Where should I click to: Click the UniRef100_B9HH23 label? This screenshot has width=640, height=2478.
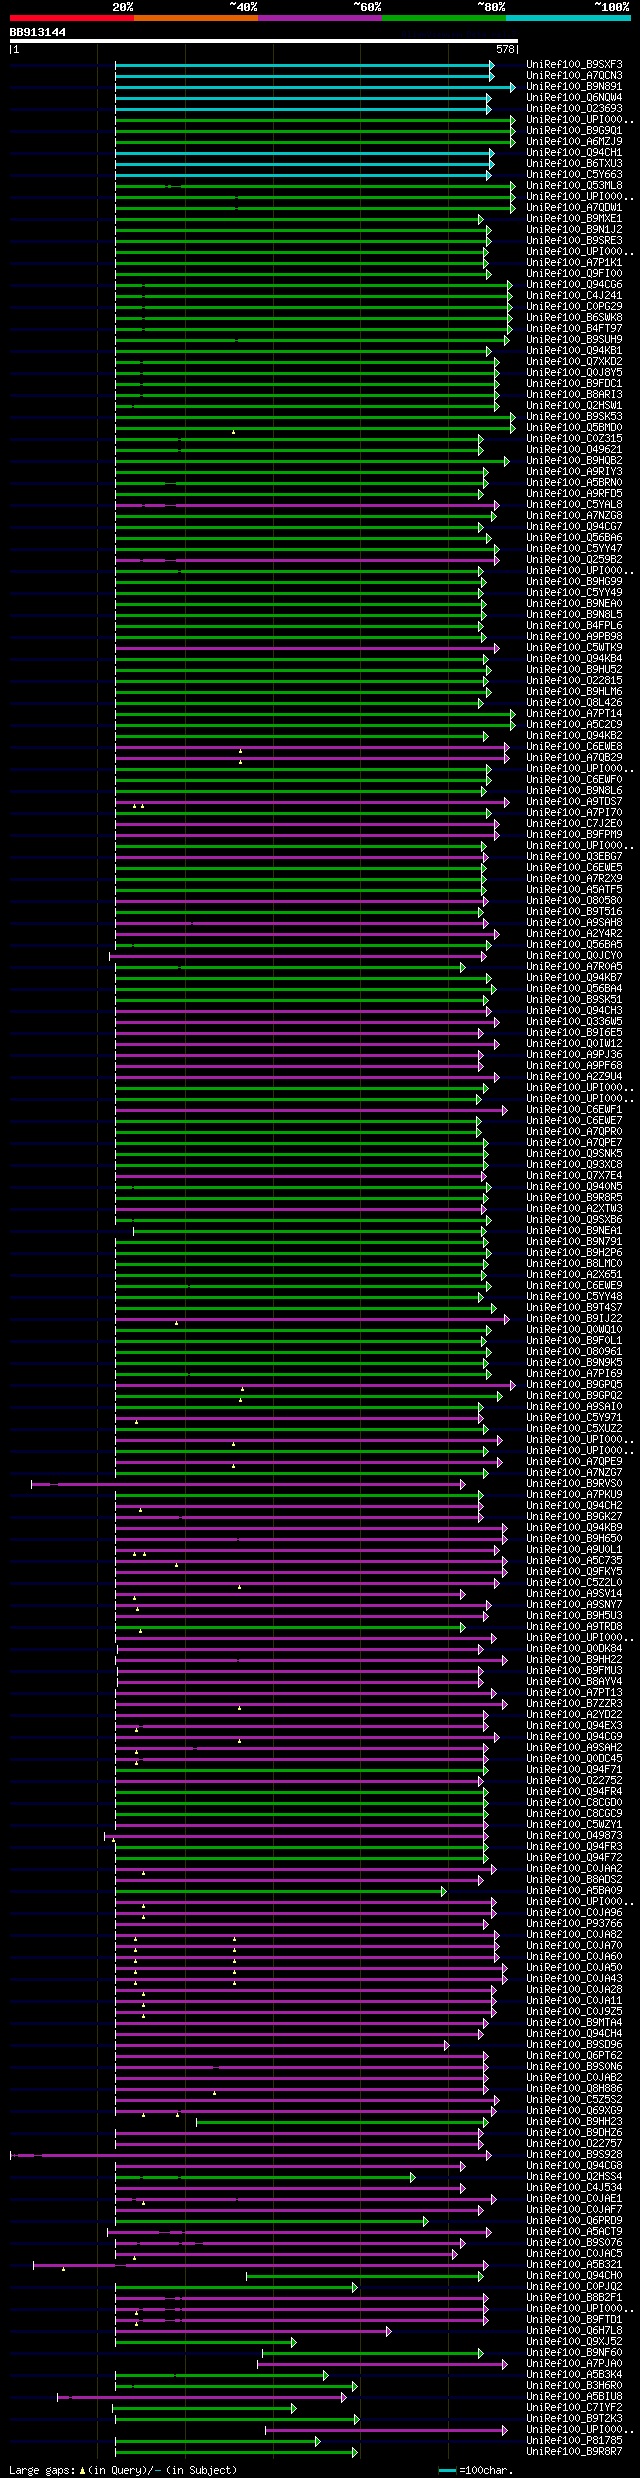point(574,2122)
